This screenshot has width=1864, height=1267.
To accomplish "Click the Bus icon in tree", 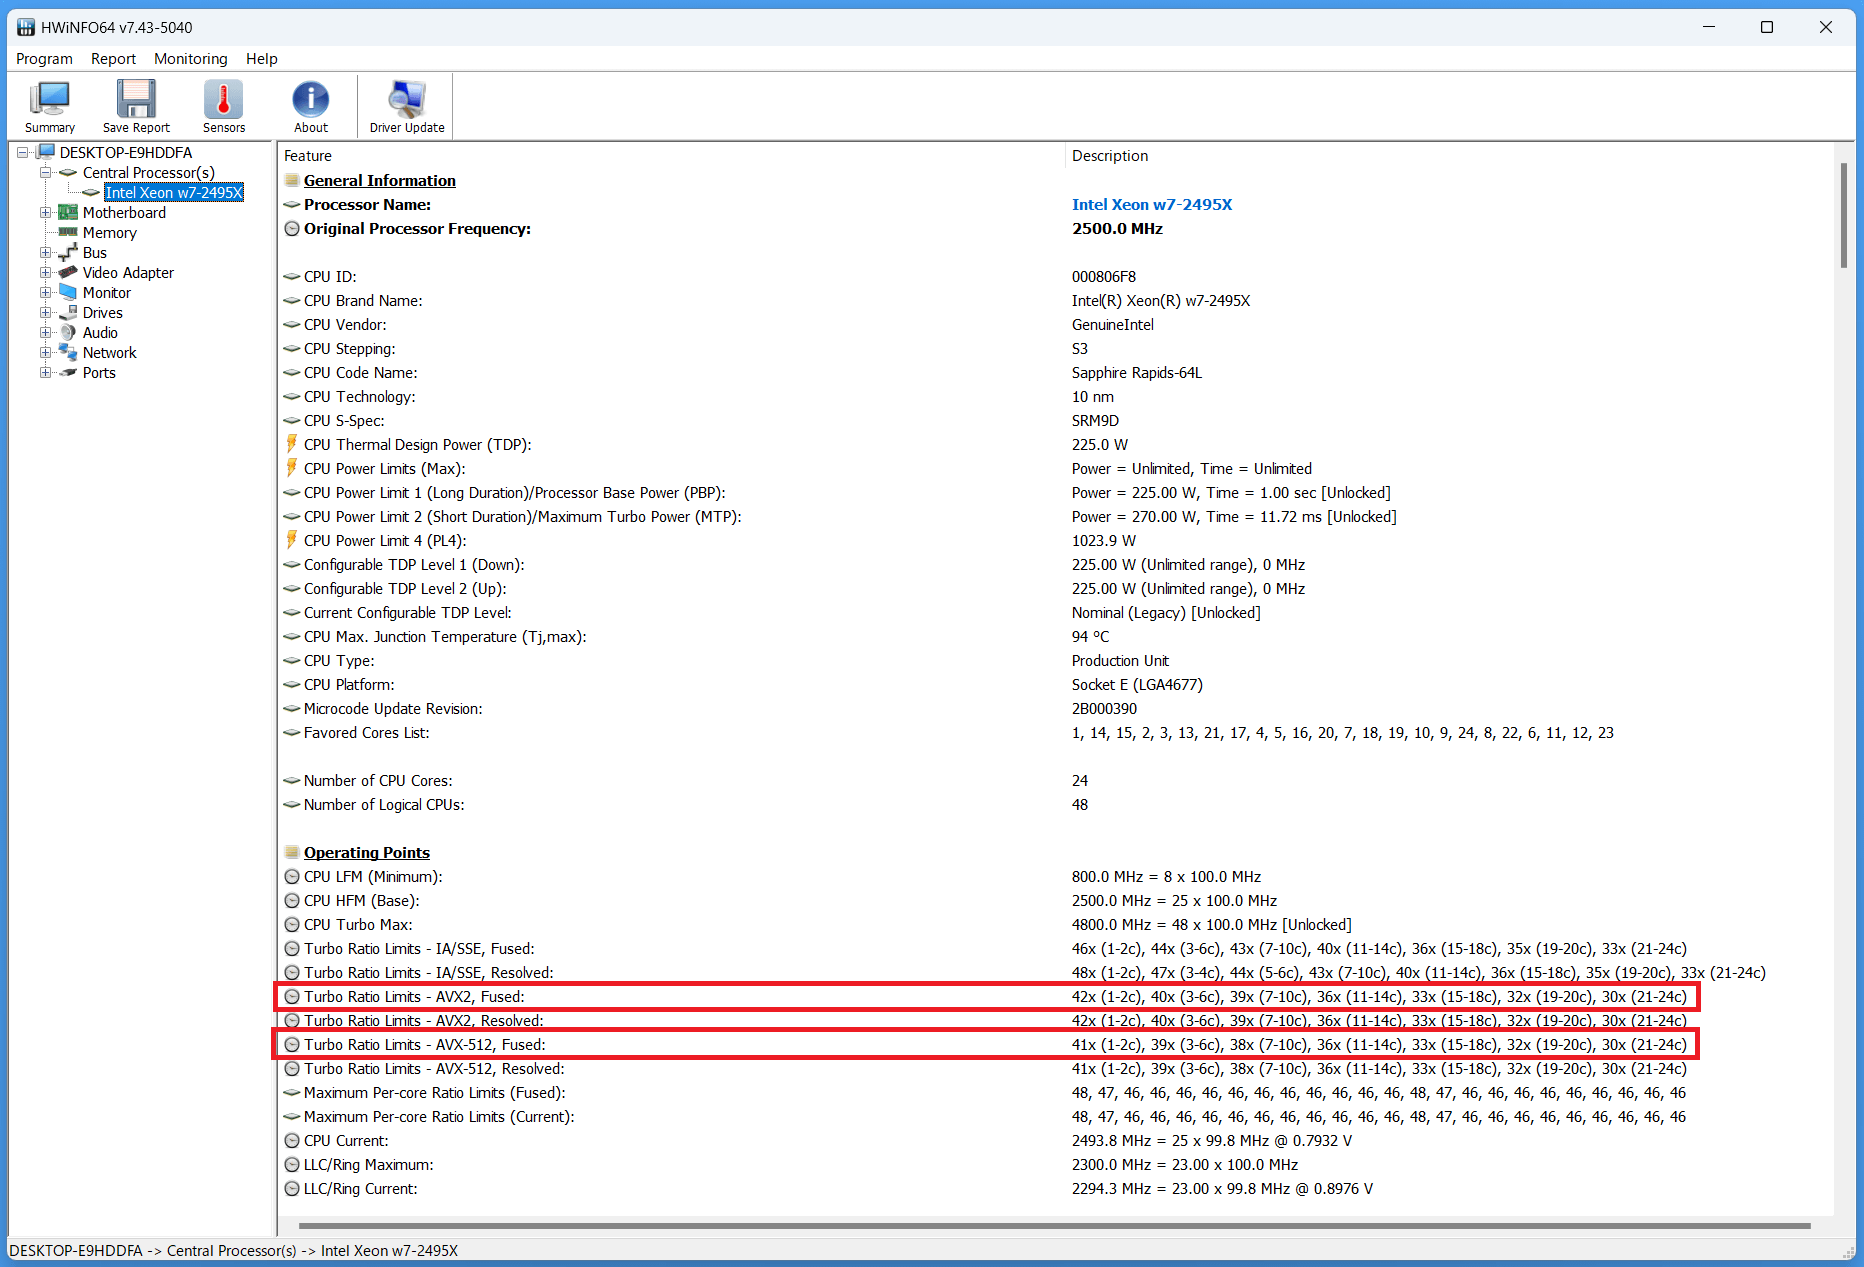I will (x=68, y=252).
